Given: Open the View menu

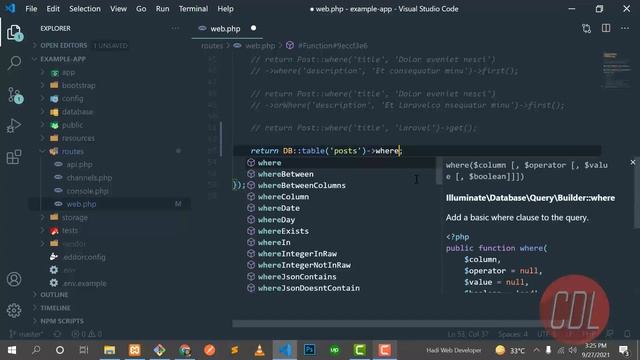Looking at the screenshot, I should coord(118,9).
